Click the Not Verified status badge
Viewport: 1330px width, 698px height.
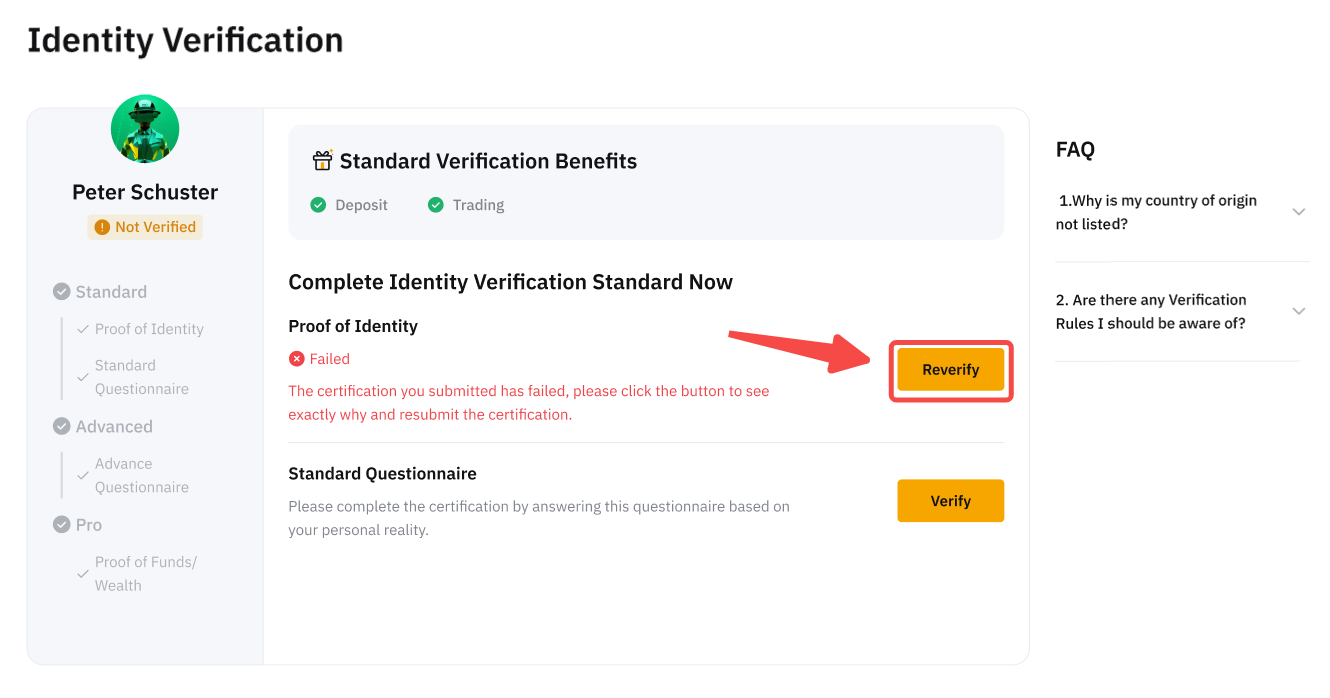coord(145,227)
